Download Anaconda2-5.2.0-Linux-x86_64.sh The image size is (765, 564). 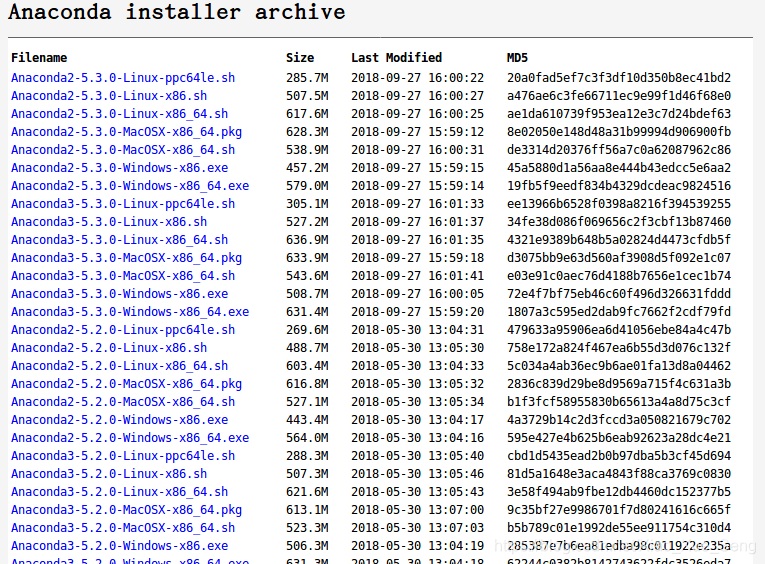pyautogui.click(x=120, y=366)
